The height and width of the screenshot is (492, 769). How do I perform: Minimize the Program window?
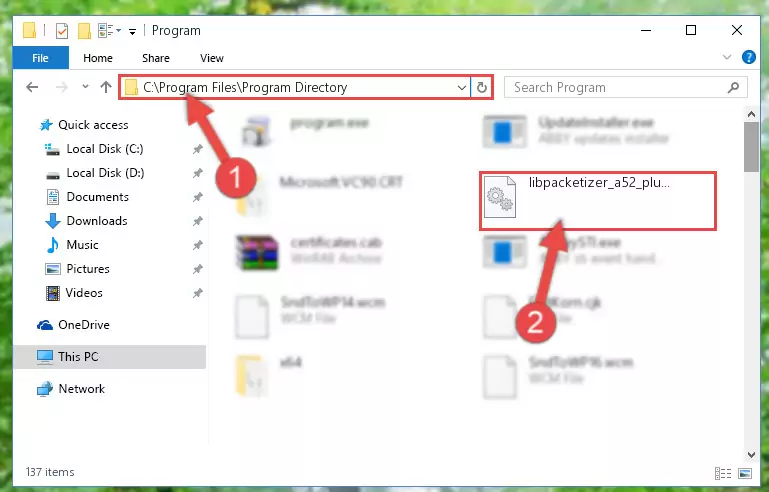[x=646, y=30]
